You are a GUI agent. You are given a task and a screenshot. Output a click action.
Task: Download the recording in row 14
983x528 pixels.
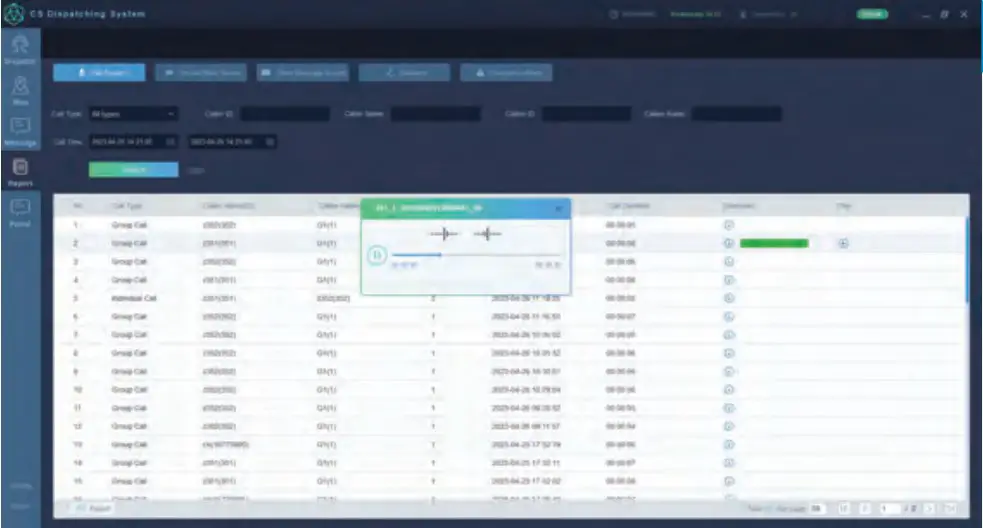[x=728, y=463]
